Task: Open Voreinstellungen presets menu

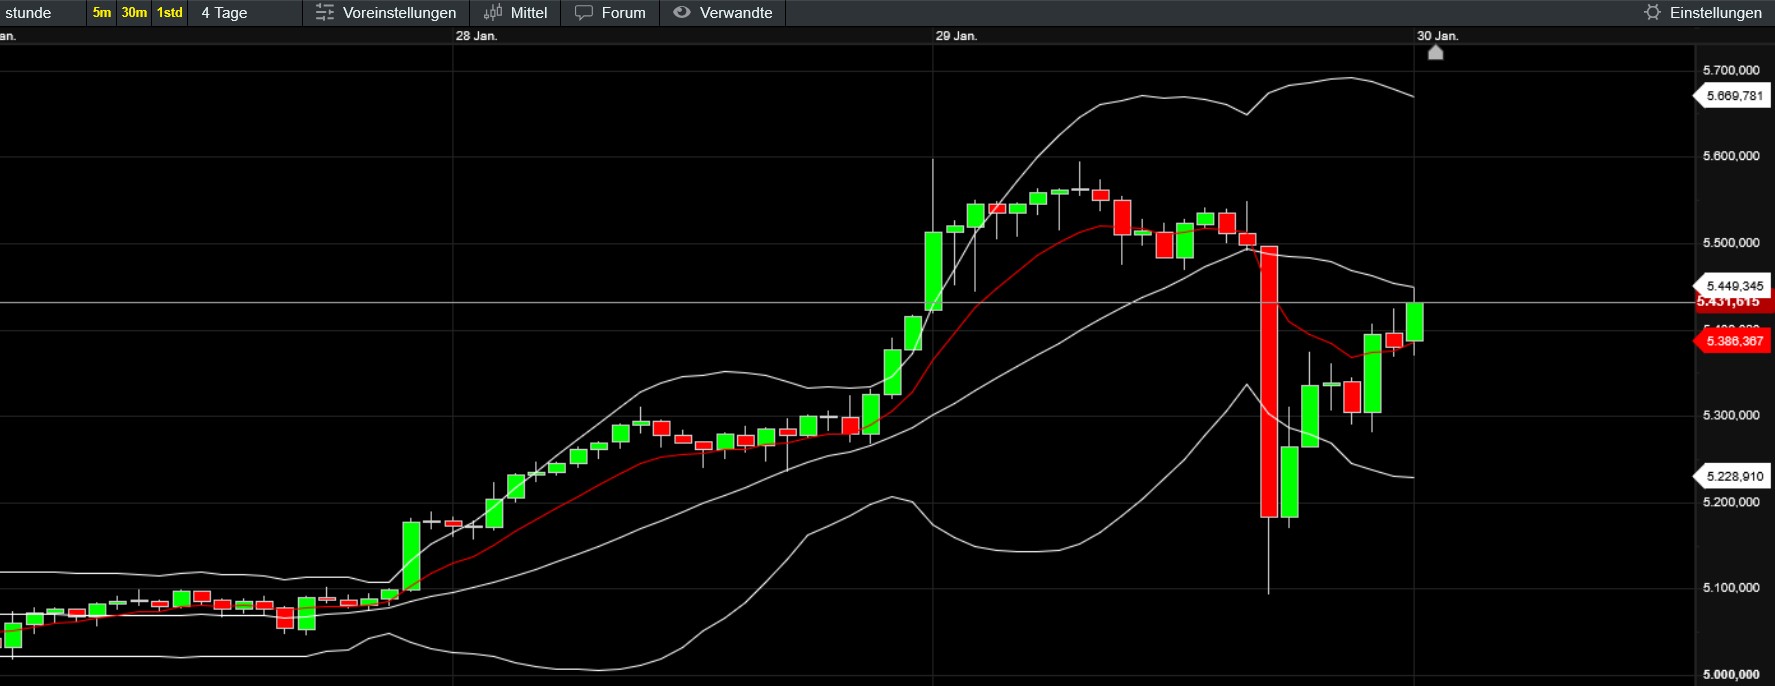Action: coord(386,13)
